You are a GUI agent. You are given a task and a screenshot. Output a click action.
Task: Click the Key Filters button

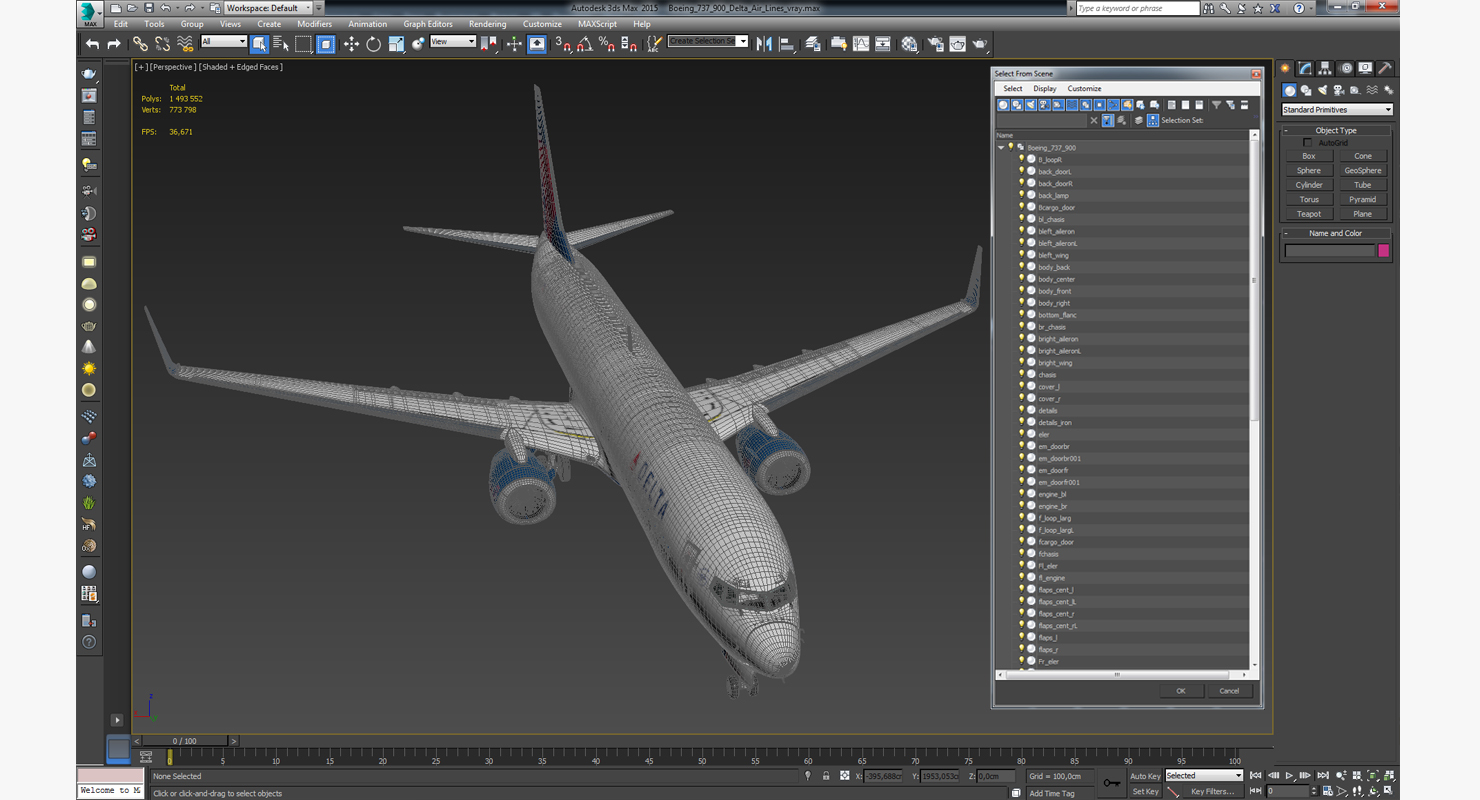pos(1211,792)
